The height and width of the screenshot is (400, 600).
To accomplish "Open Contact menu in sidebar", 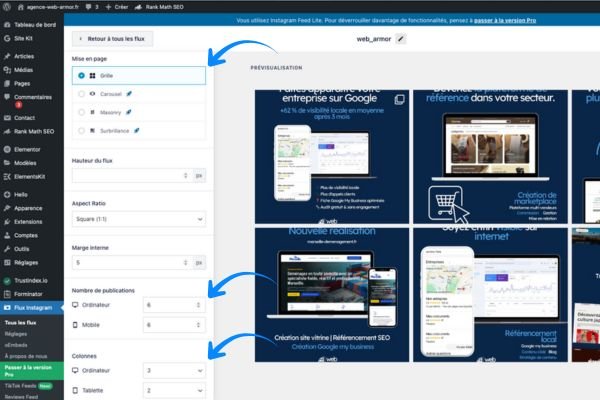I will (x=31, y=118).
